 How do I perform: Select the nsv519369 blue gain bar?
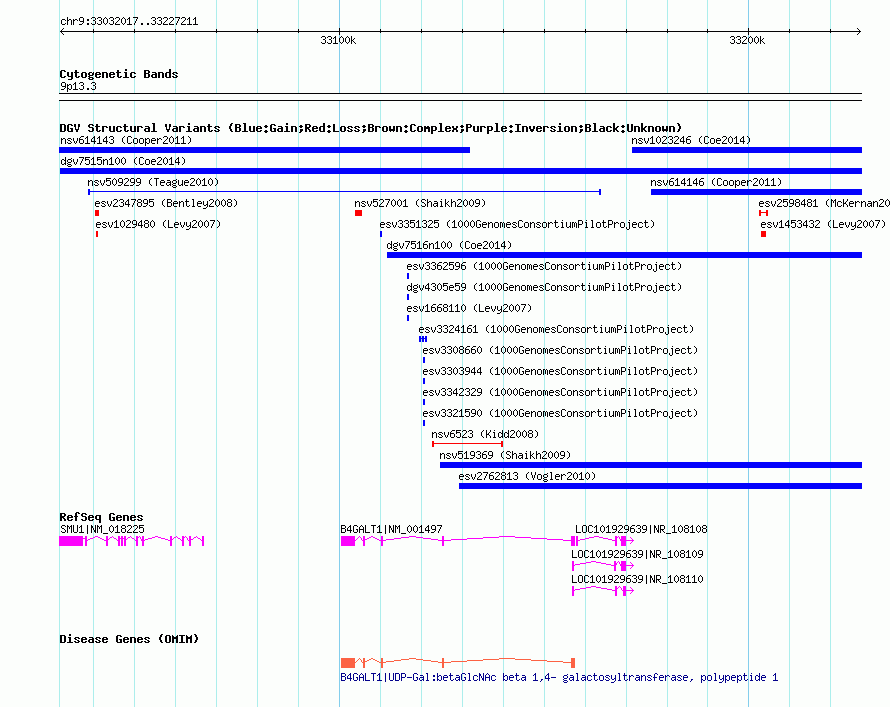click(651, 465)
